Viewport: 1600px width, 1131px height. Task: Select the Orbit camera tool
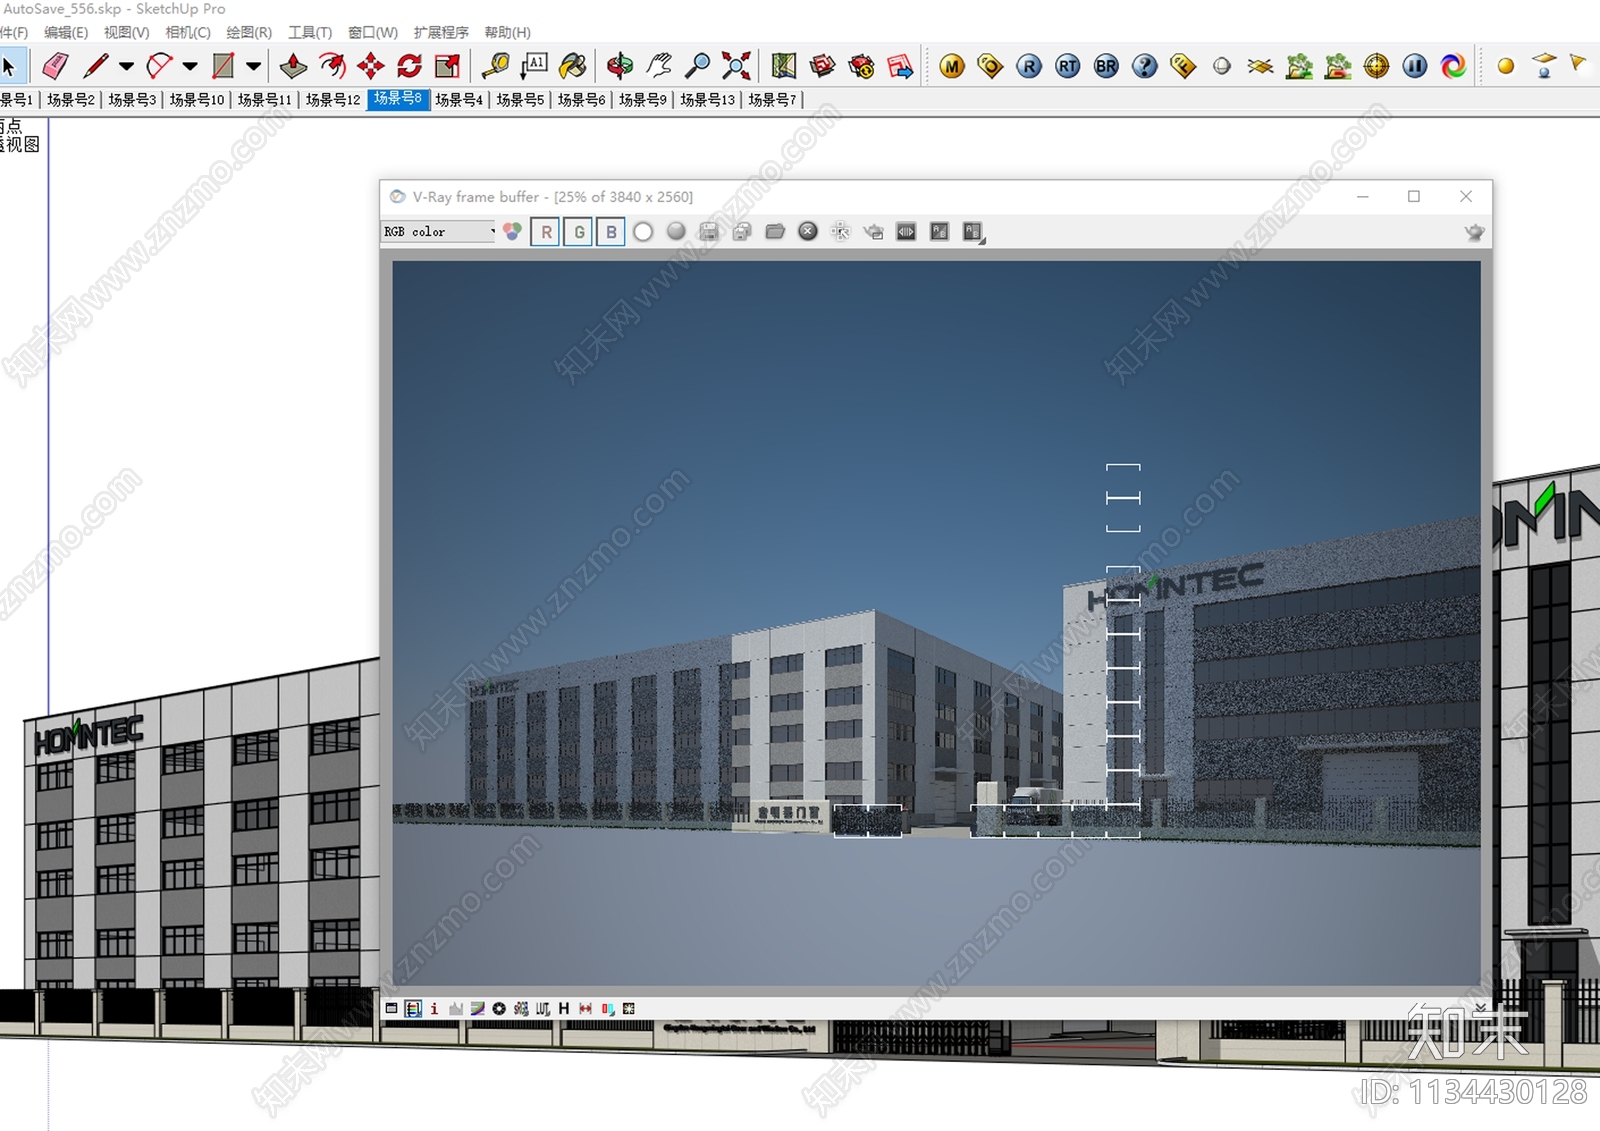pyautogui.click(x=620, y=66)
